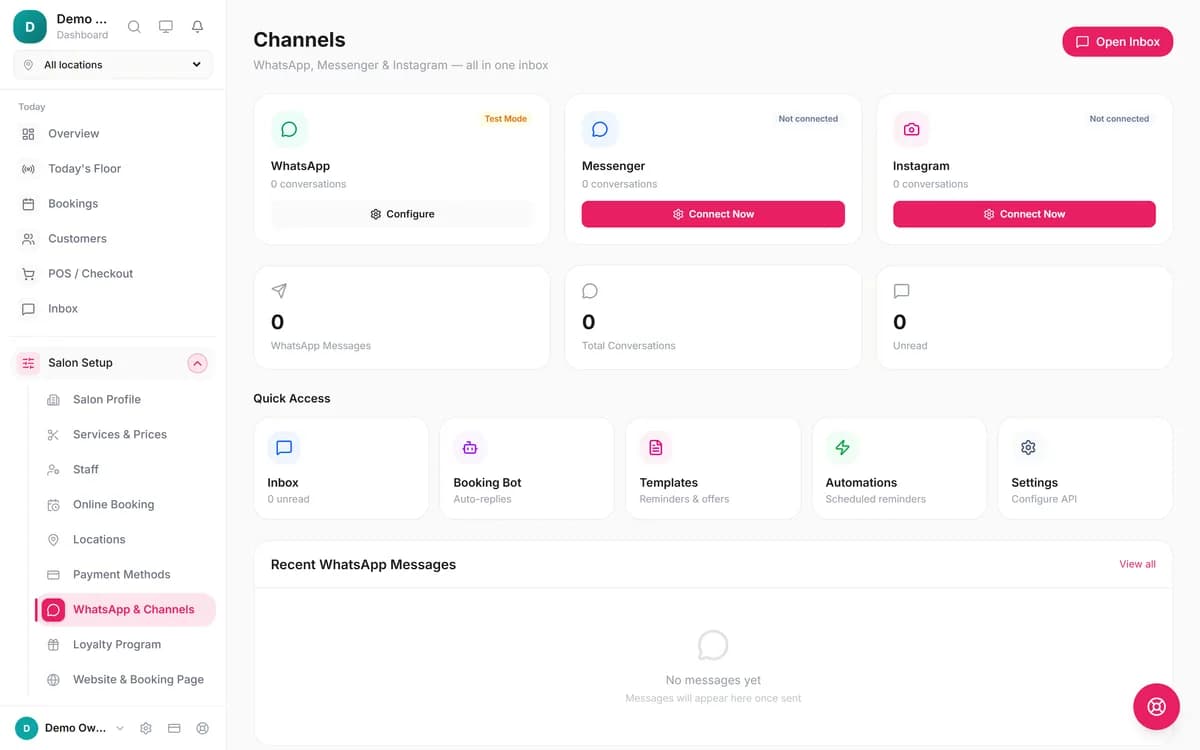Click Connect Now for Instagram
The width and height of the screenshot is (1200, 750).
tap(1024, 214)
